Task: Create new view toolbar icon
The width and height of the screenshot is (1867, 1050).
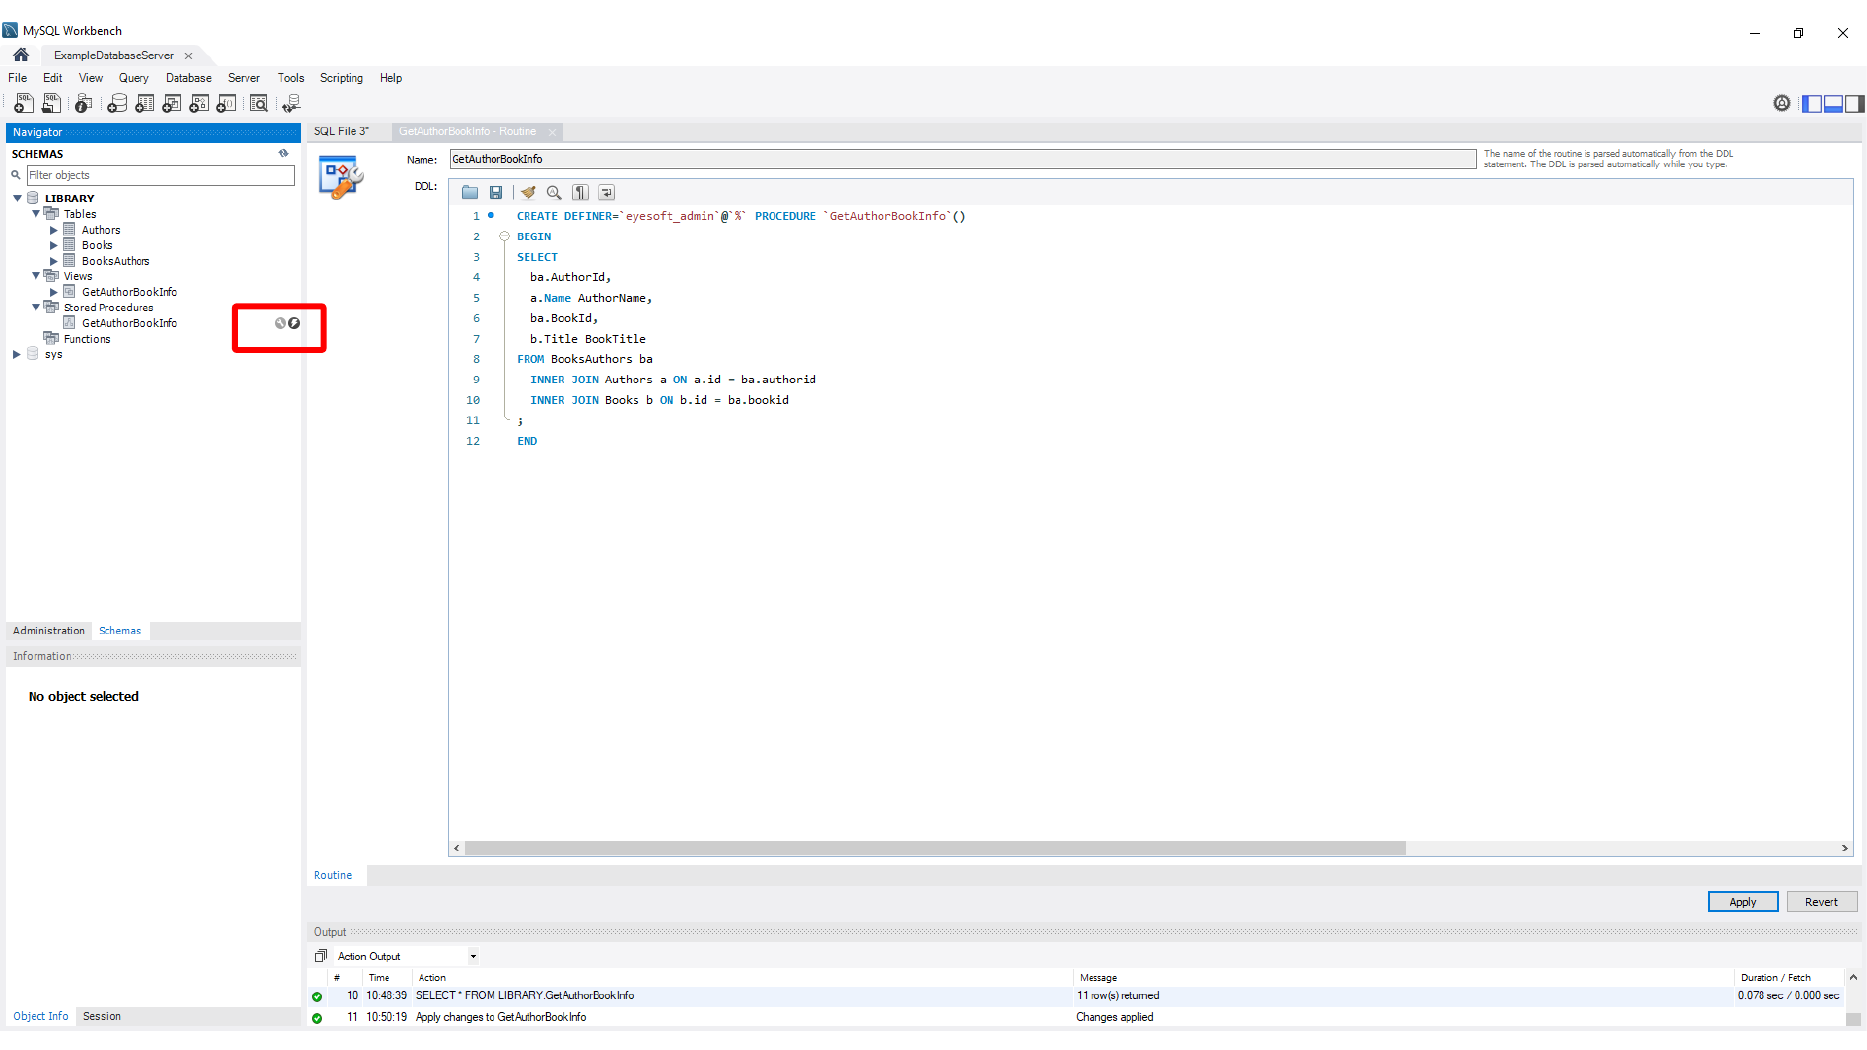Action: [x=172, y=103]
